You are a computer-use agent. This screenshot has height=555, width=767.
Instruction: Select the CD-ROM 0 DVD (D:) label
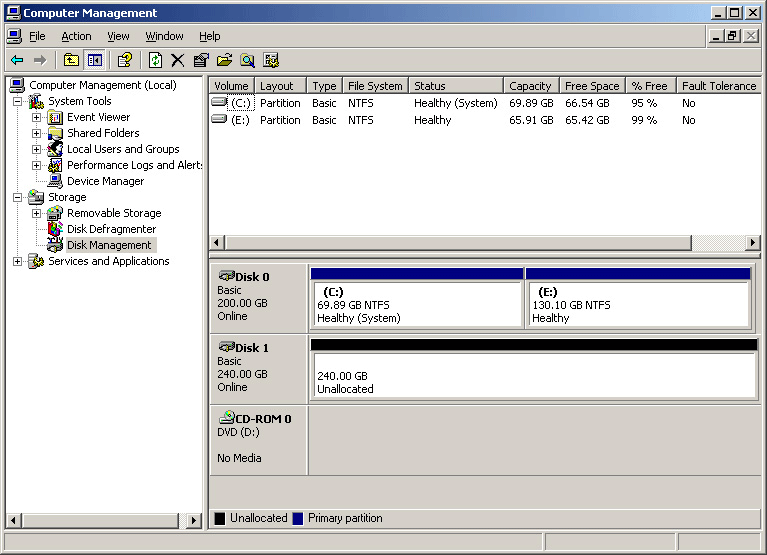pyautogui.click(x=259, y=439)
